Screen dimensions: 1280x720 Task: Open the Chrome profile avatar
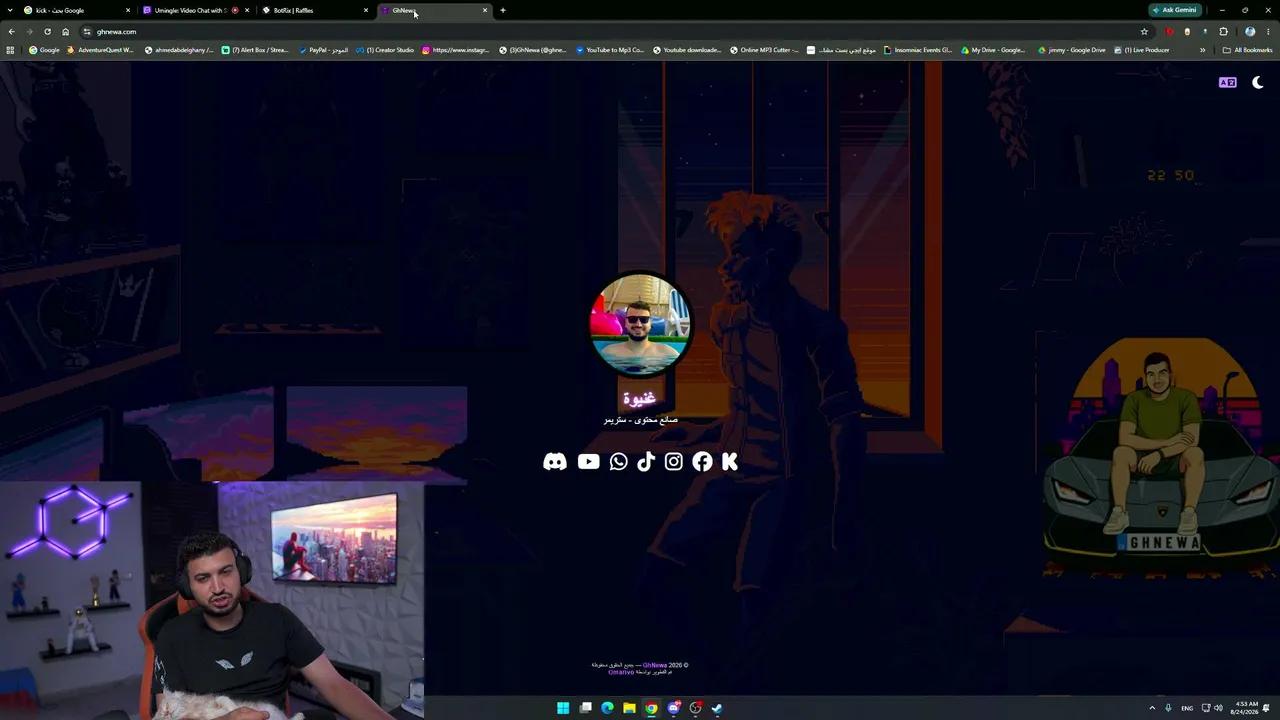tap(1249, 32)
